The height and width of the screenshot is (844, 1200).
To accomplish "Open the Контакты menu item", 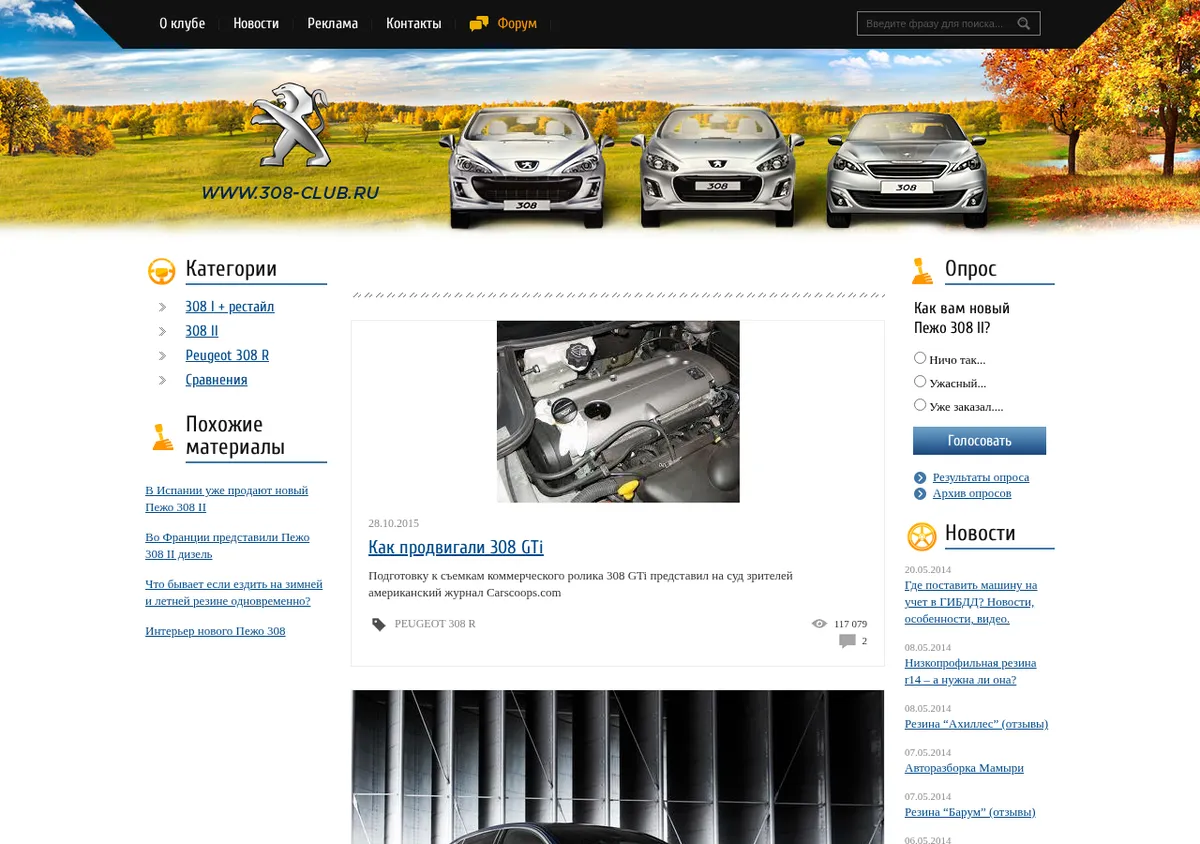I will pos(413,24).
